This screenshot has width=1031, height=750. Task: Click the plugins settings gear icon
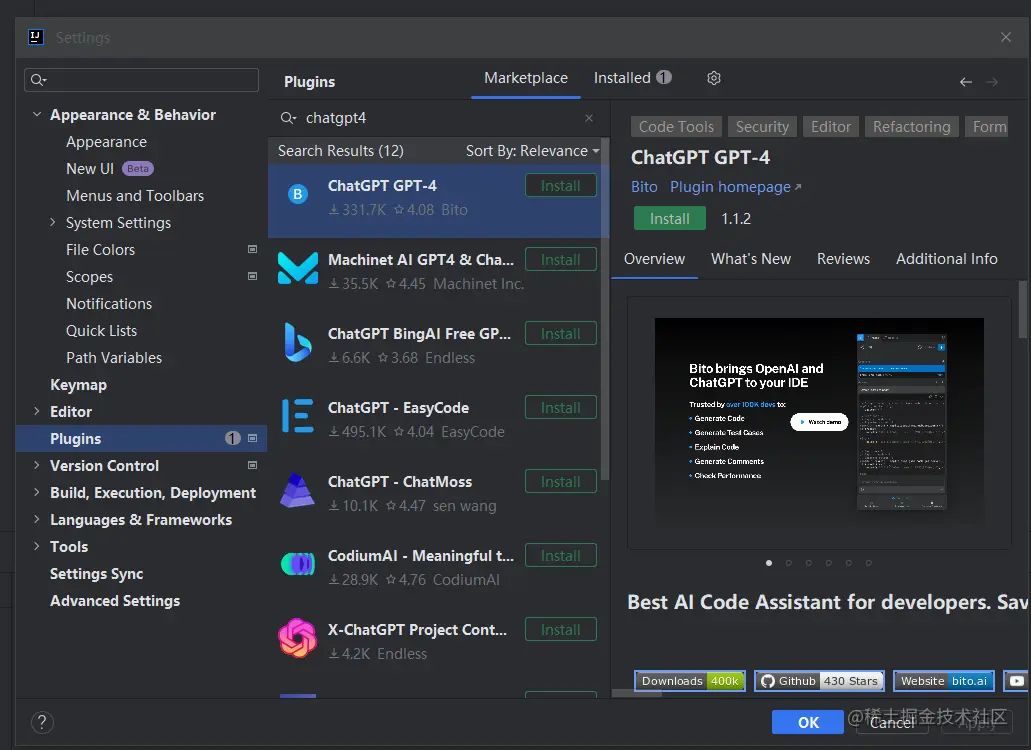pos(714,78)
